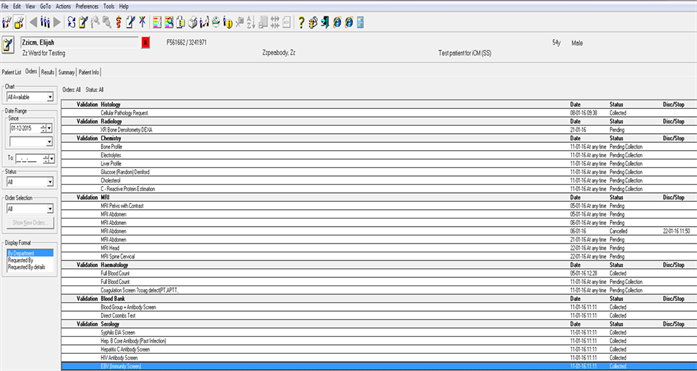Open the Since date calendar dropdown arrow
Image resolution: width=697 pixels, height=371 pixels.
(x=49, y=128)
